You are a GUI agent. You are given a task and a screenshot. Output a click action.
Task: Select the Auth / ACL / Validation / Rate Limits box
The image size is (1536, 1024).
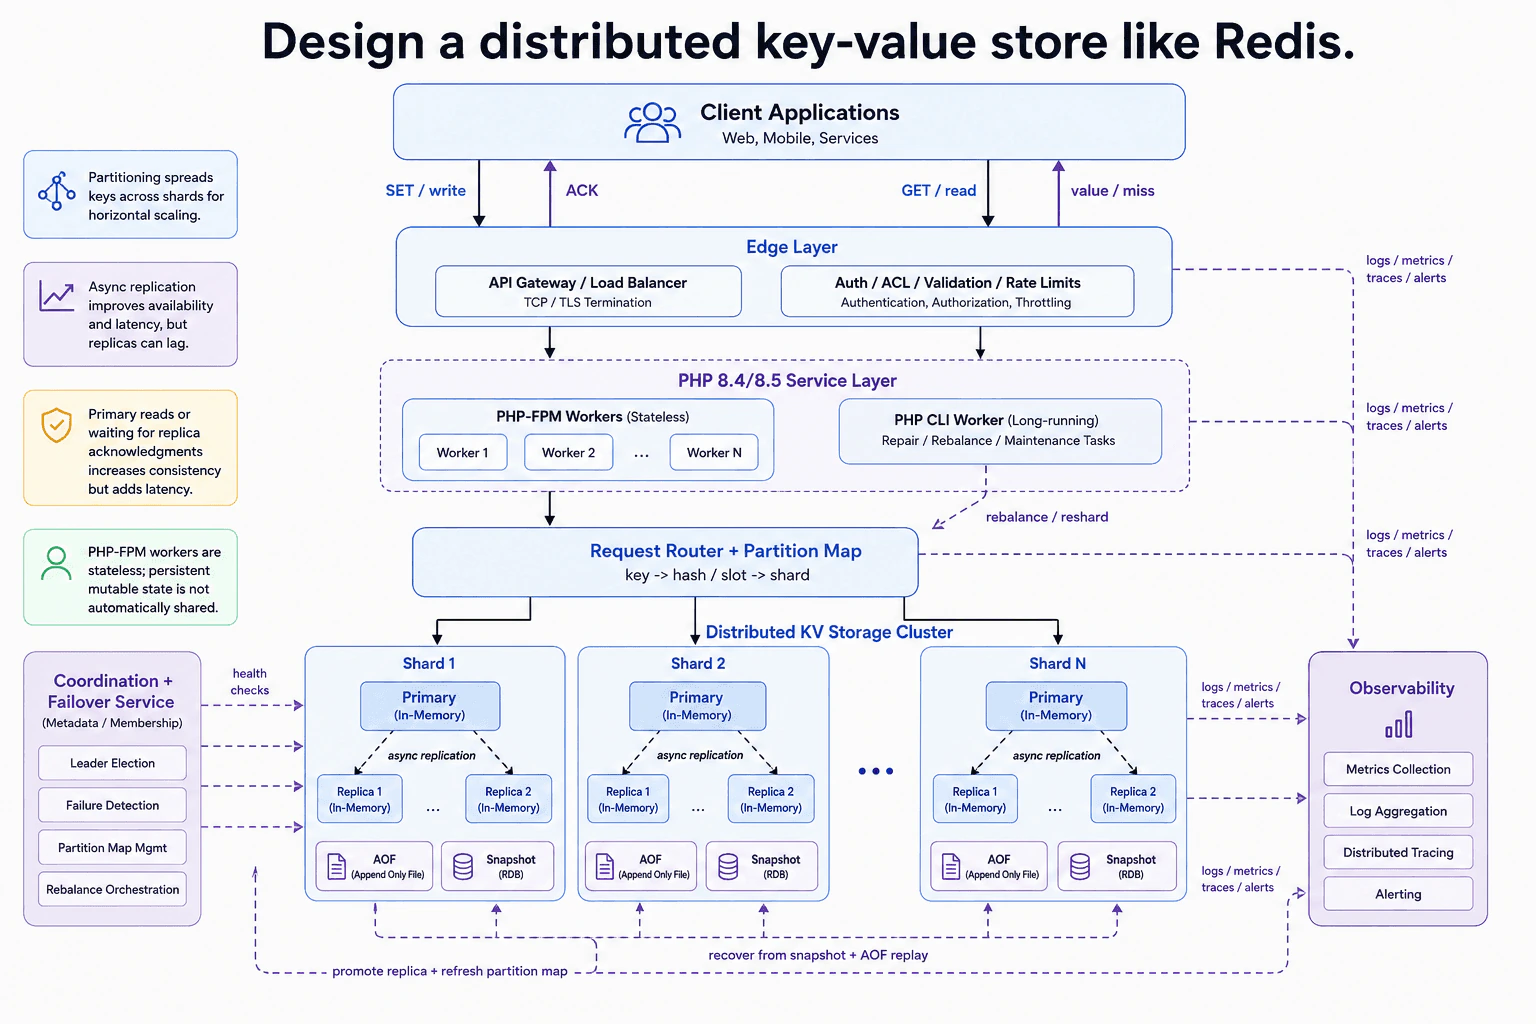click(x=957, y=291)
